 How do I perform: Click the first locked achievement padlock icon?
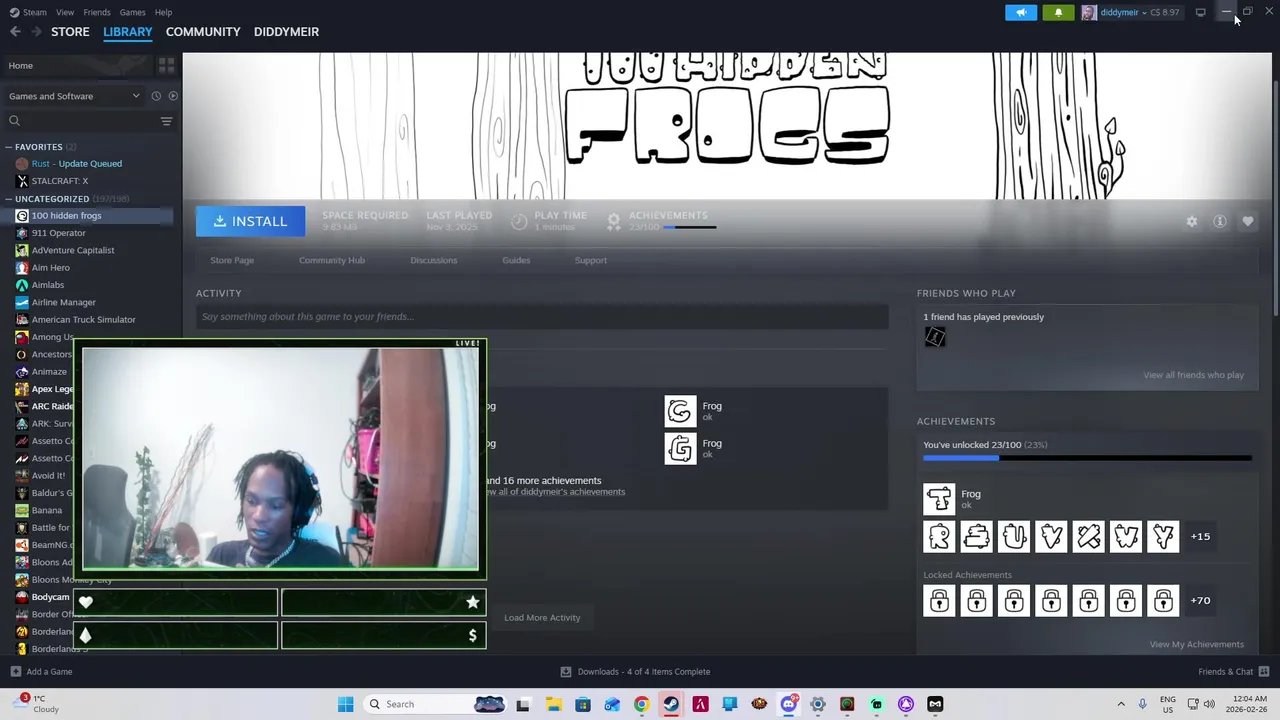click(939, 601)
